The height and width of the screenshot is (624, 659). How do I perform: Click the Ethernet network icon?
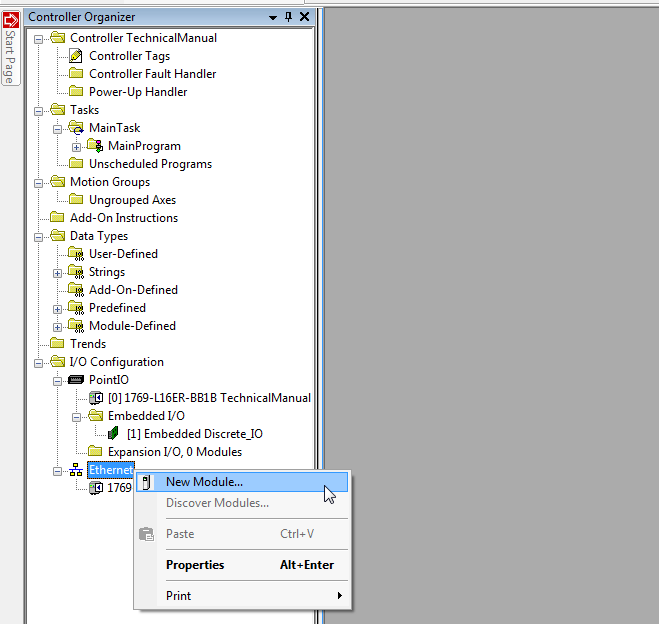[76, 470]
